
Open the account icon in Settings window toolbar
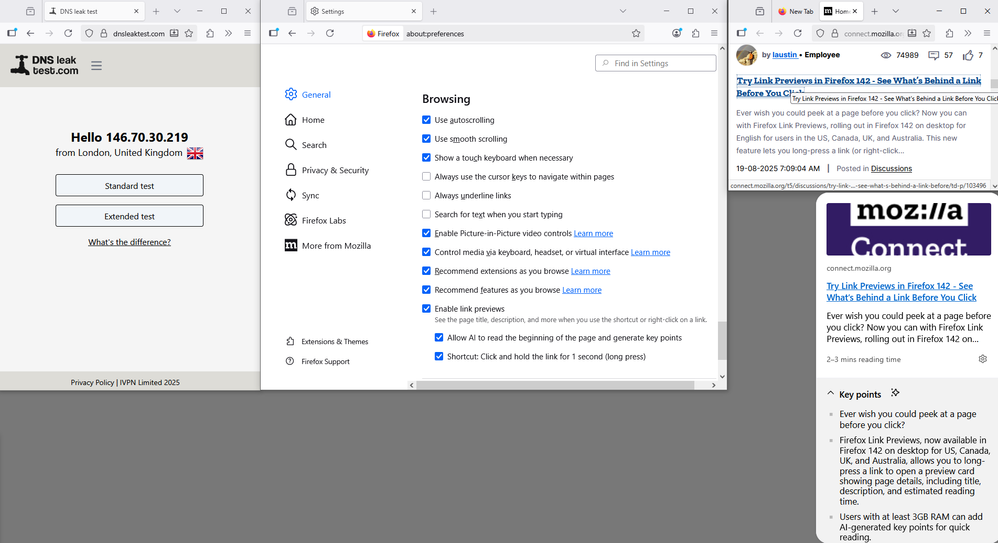(677, 33)
